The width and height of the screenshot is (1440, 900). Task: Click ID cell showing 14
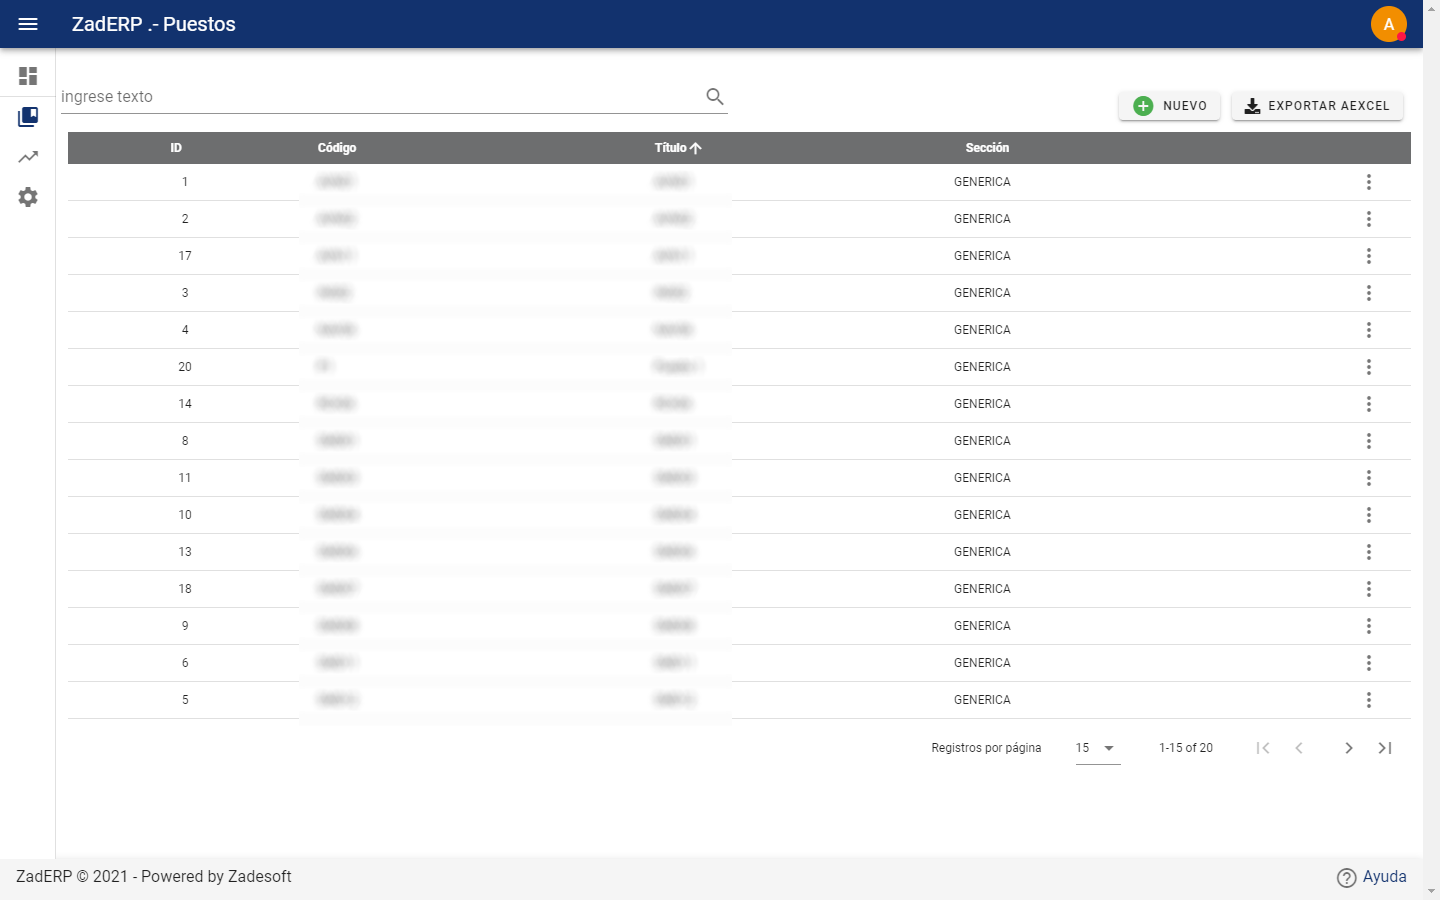coord(185,404)
